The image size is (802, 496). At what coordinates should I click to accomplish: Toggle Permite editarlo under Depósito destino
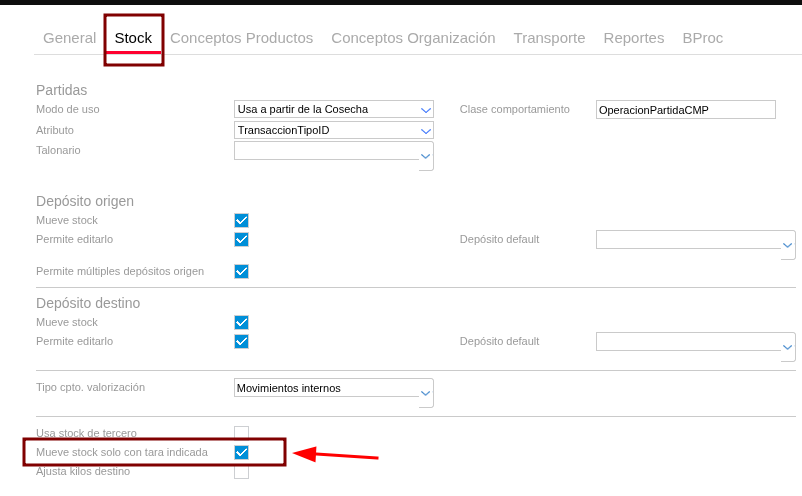(x=241, y=341)
